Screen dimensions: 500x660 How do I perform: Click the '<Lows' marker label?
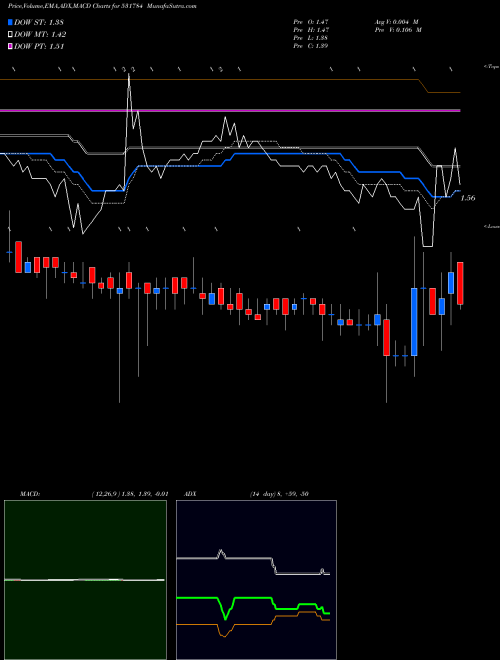(491, 226)
